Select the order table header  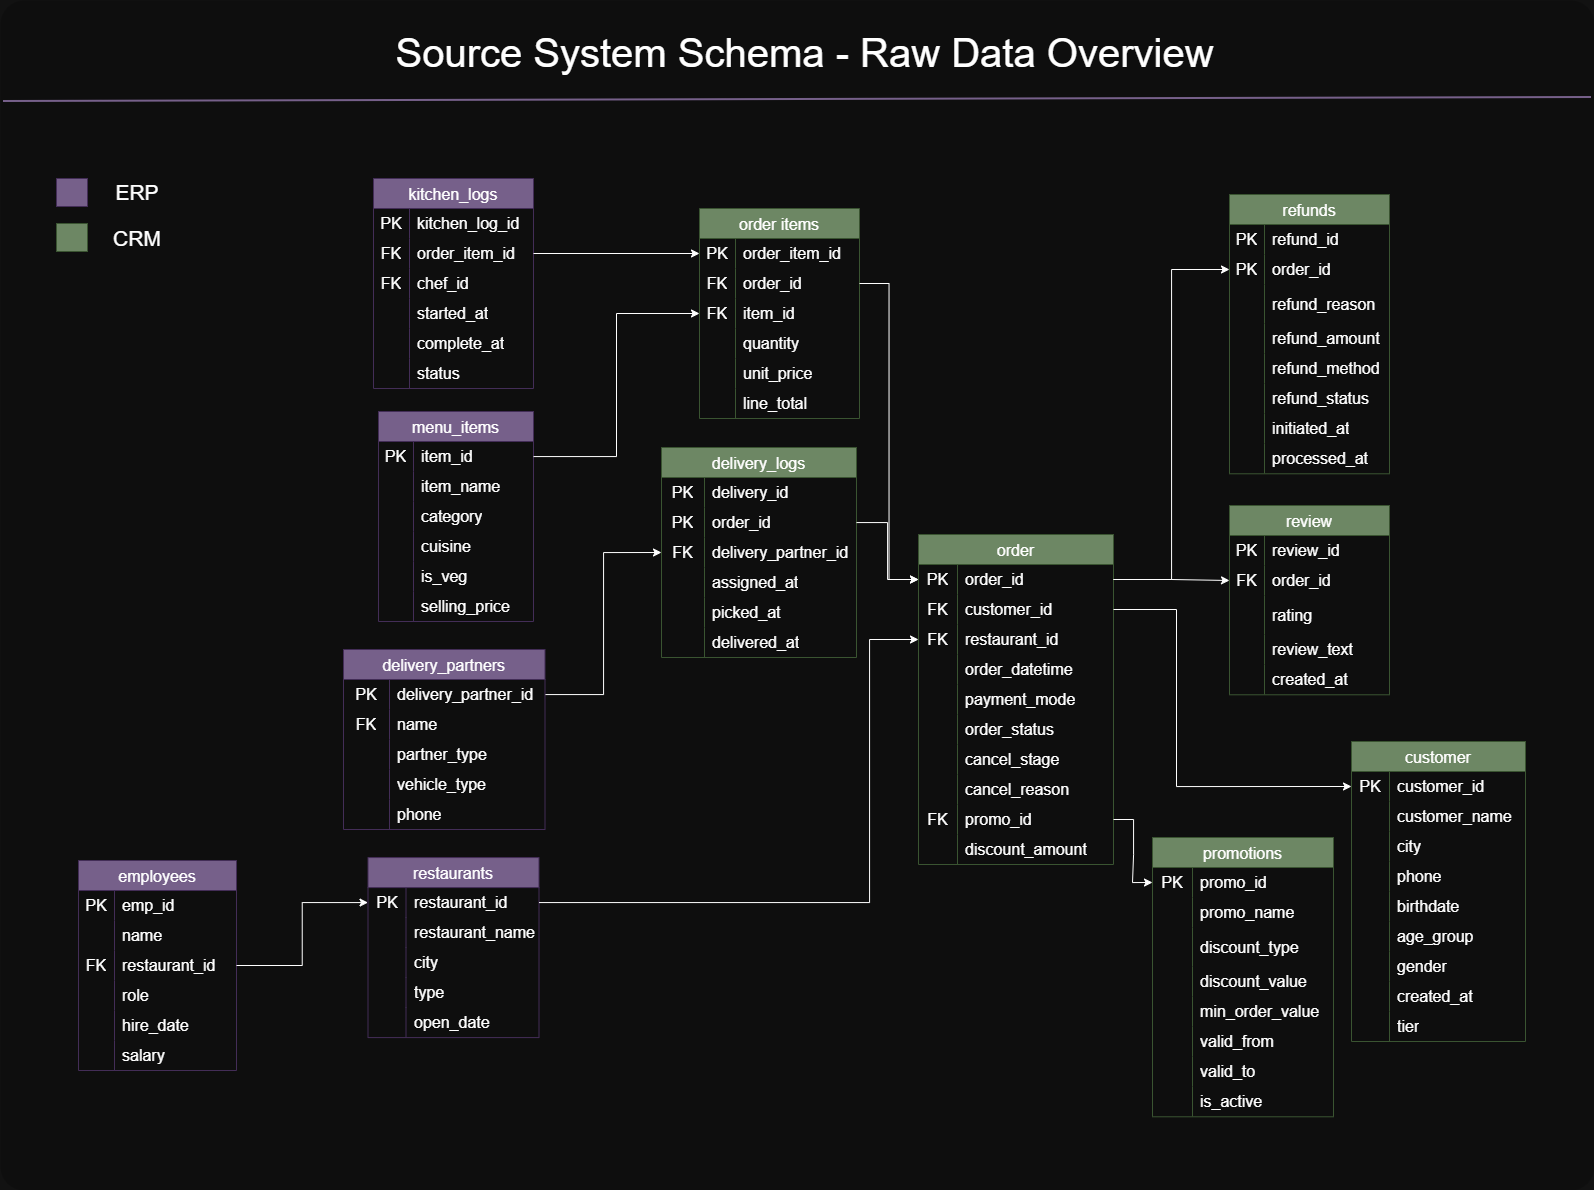(x=1016, y=550)
